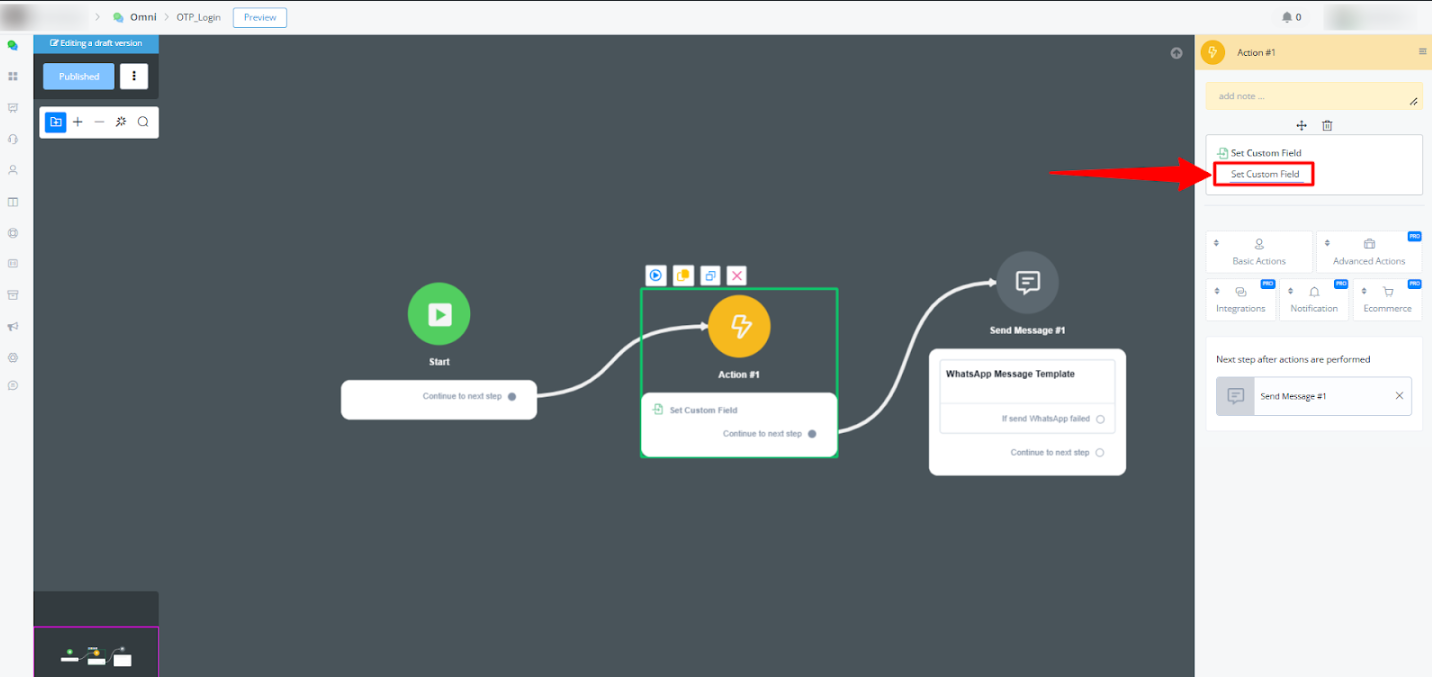Click the zoom out minus icon

pyautogui.click(x=99, y=122)
